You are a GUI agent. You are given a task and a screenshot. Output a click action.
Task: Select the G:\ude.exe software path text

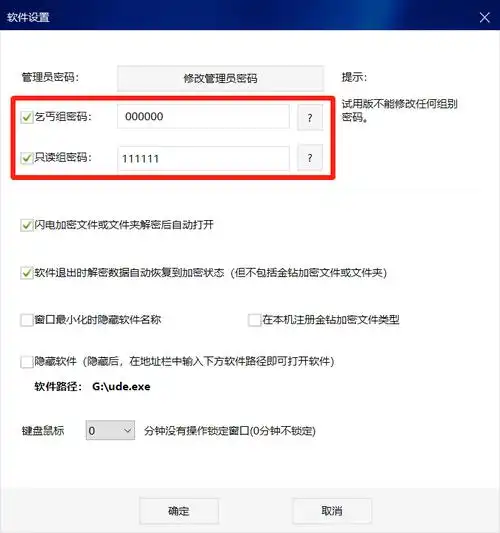[121, 387]
